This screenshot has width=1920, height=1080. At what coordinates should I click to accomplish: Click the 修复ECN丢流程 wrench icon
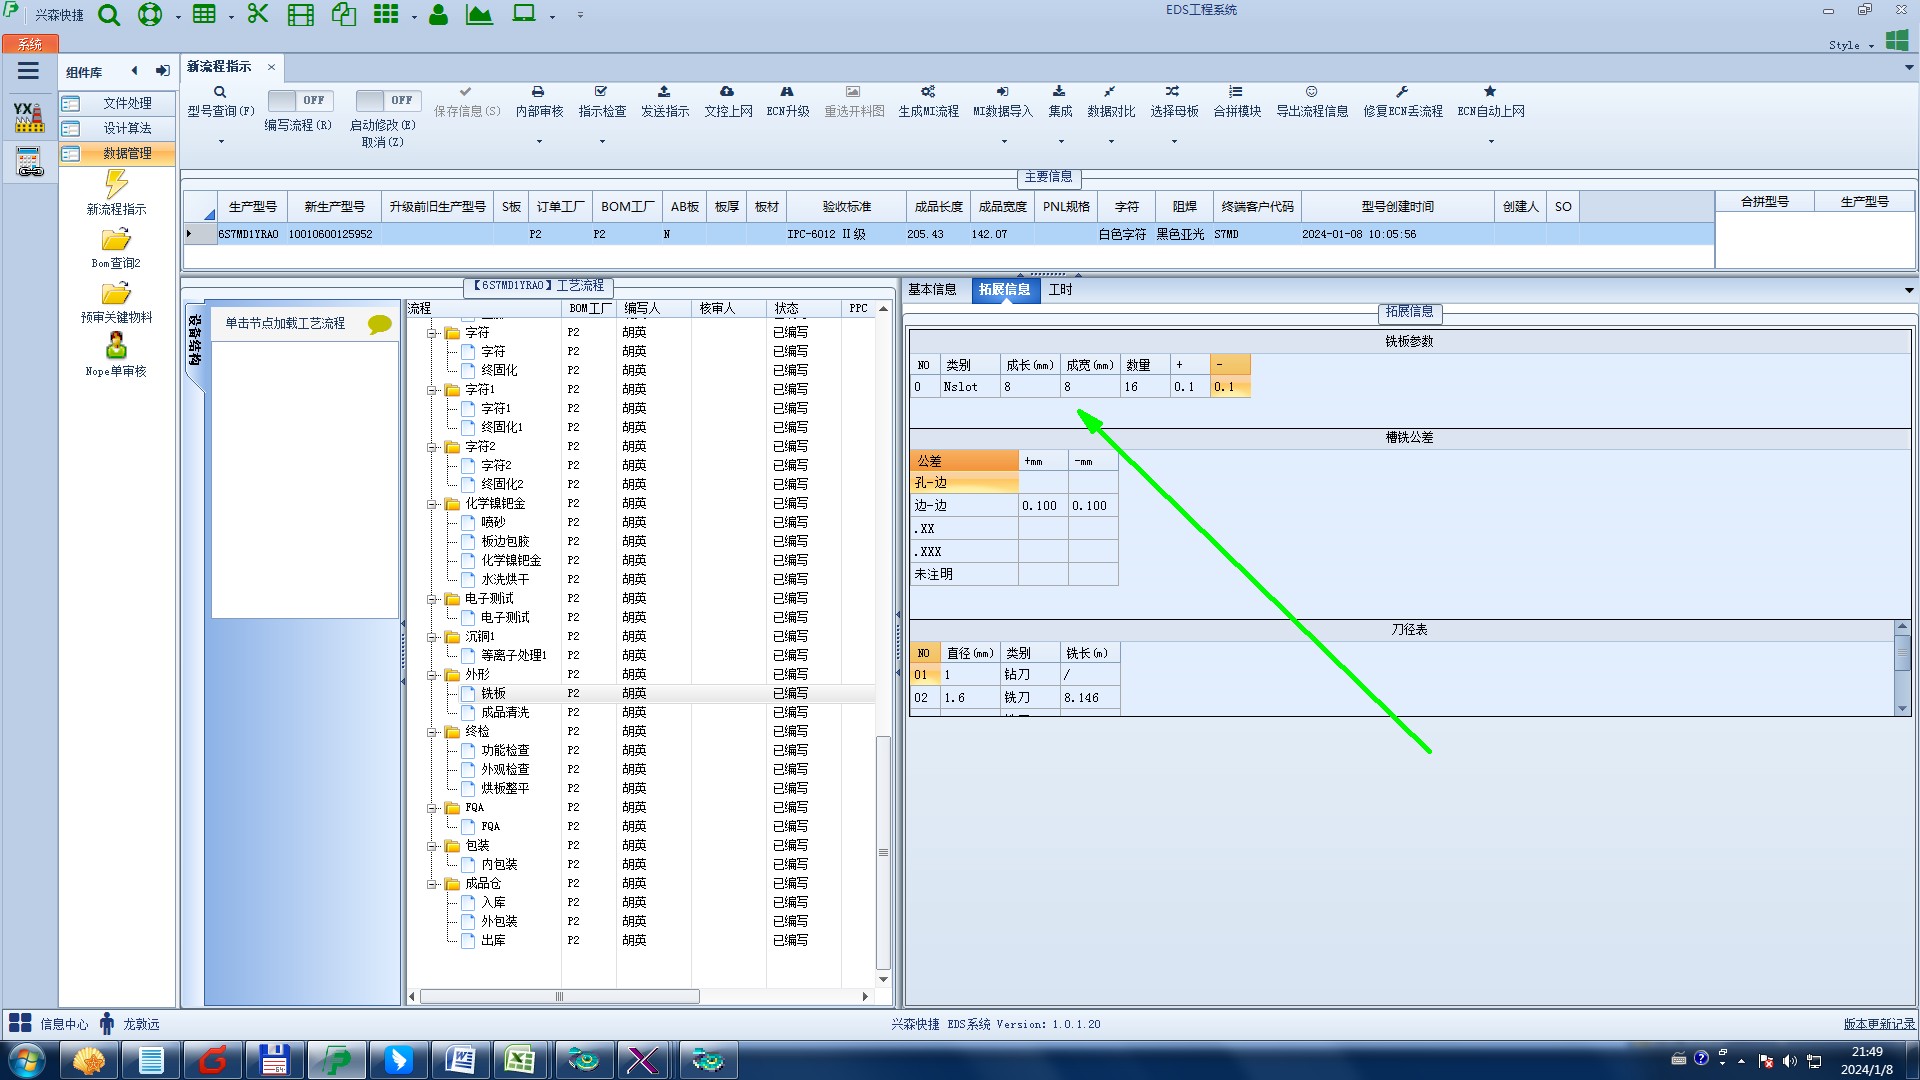point(1402,92)
